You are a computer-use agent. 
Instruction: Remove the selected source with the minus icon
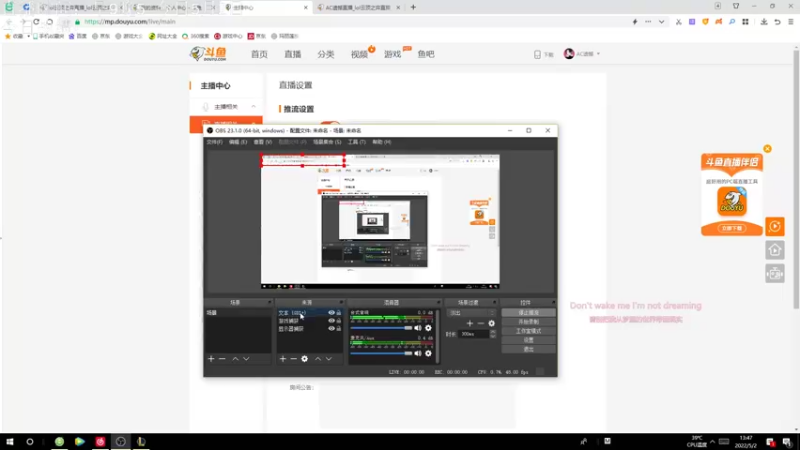293,359
